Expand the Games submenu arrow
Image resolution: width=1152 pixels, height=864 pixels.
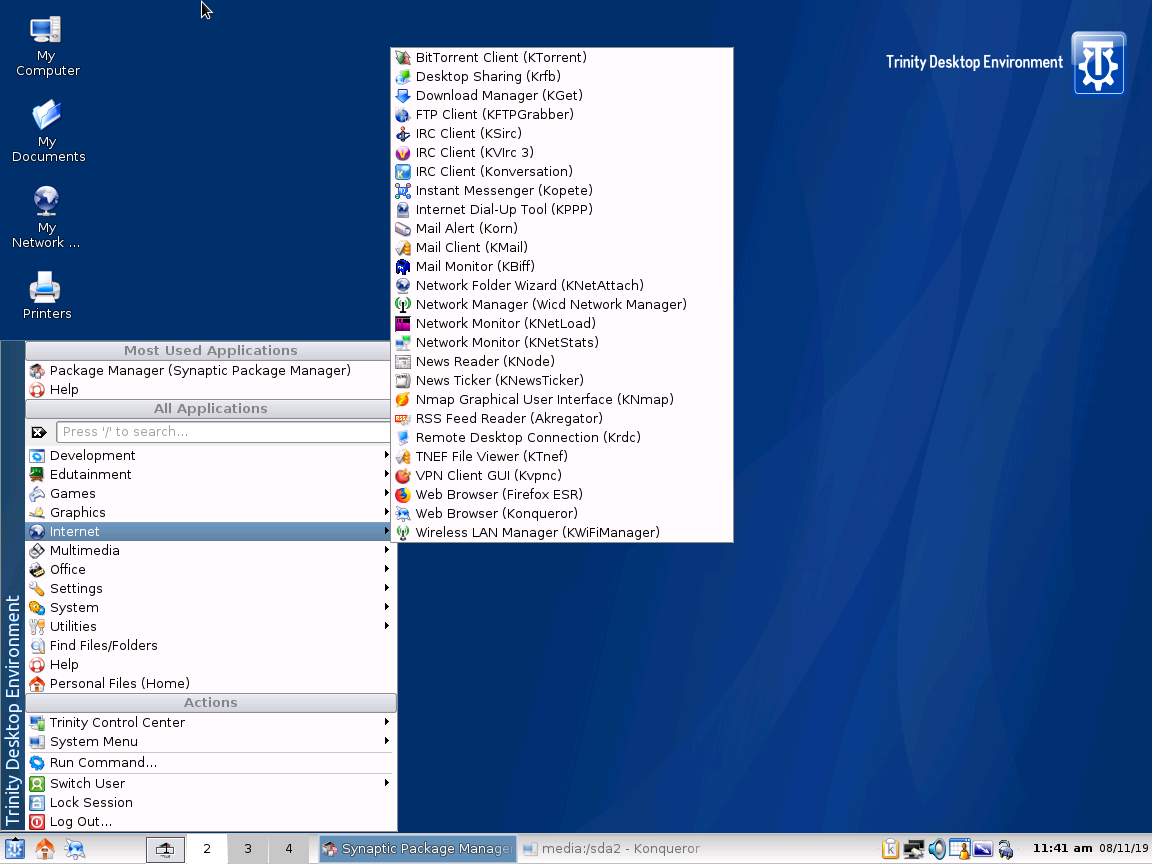[x=386, y=494]
